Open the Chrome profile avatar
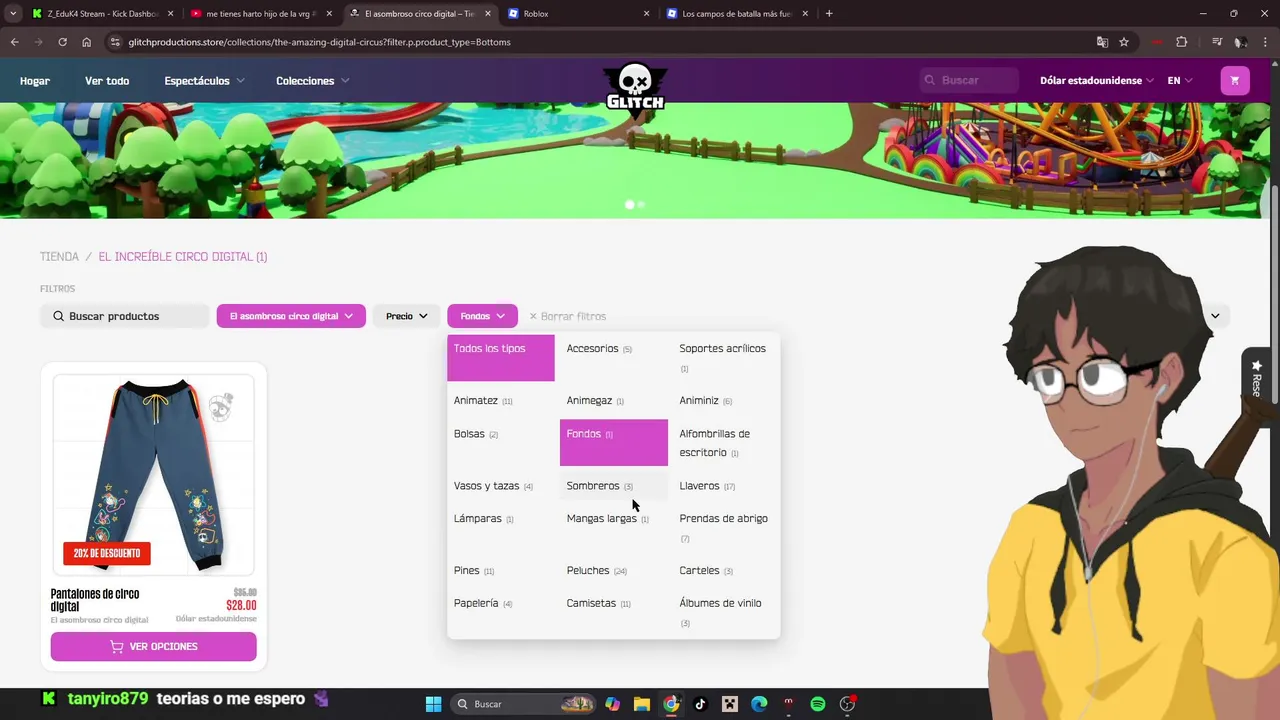 1240,42
